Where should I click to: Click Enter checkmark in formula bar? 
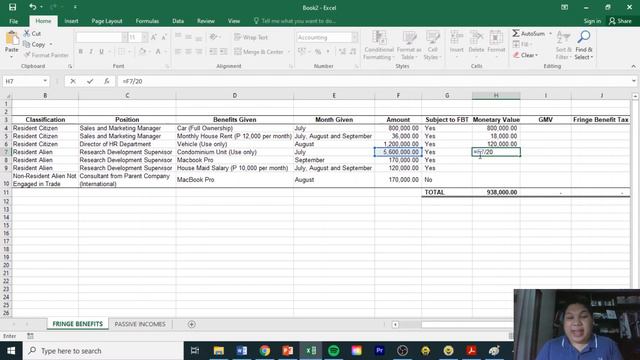pyautogui.click(x=90, y=81)
